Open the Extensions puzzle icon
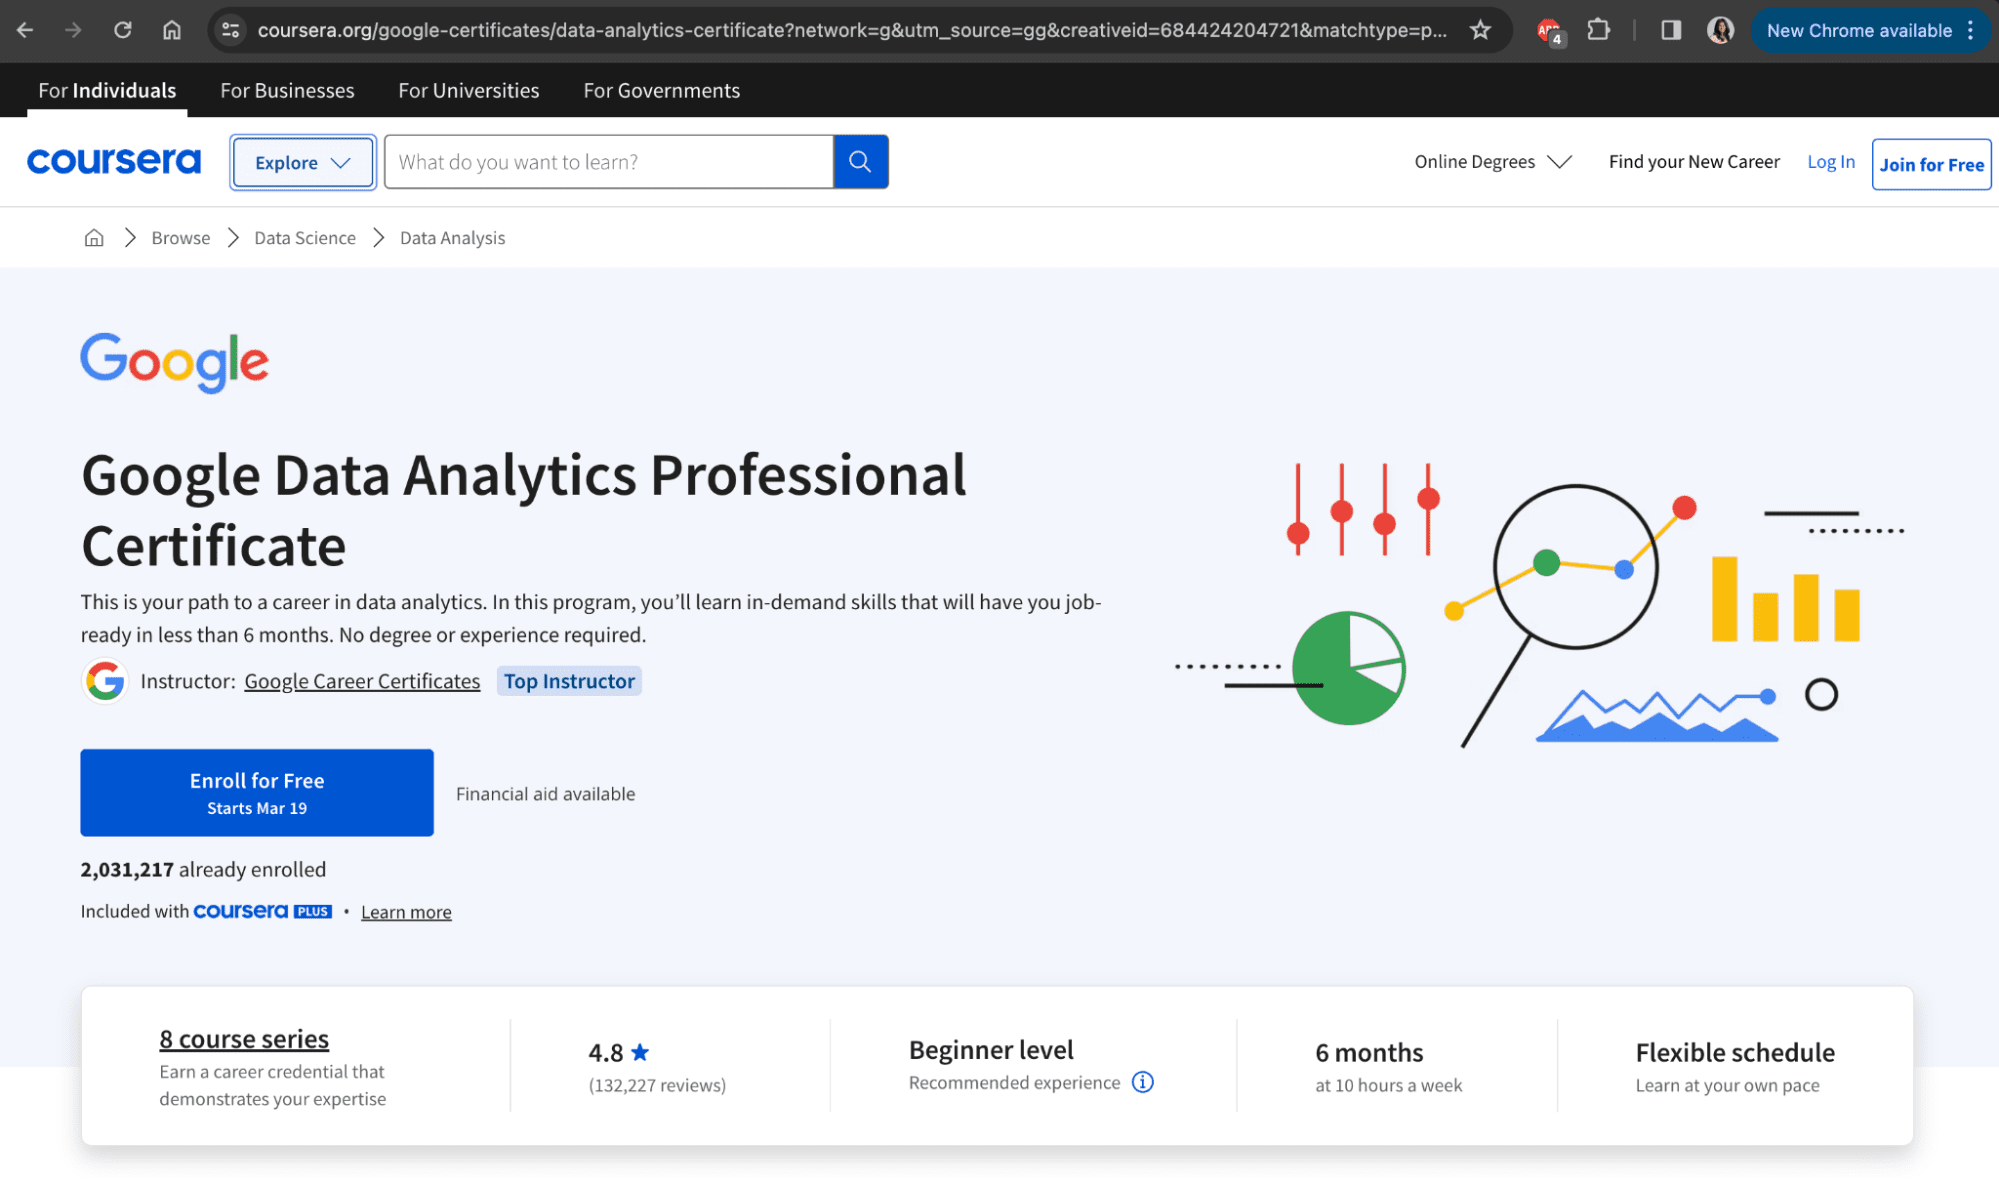 [x=1598, y=30]
